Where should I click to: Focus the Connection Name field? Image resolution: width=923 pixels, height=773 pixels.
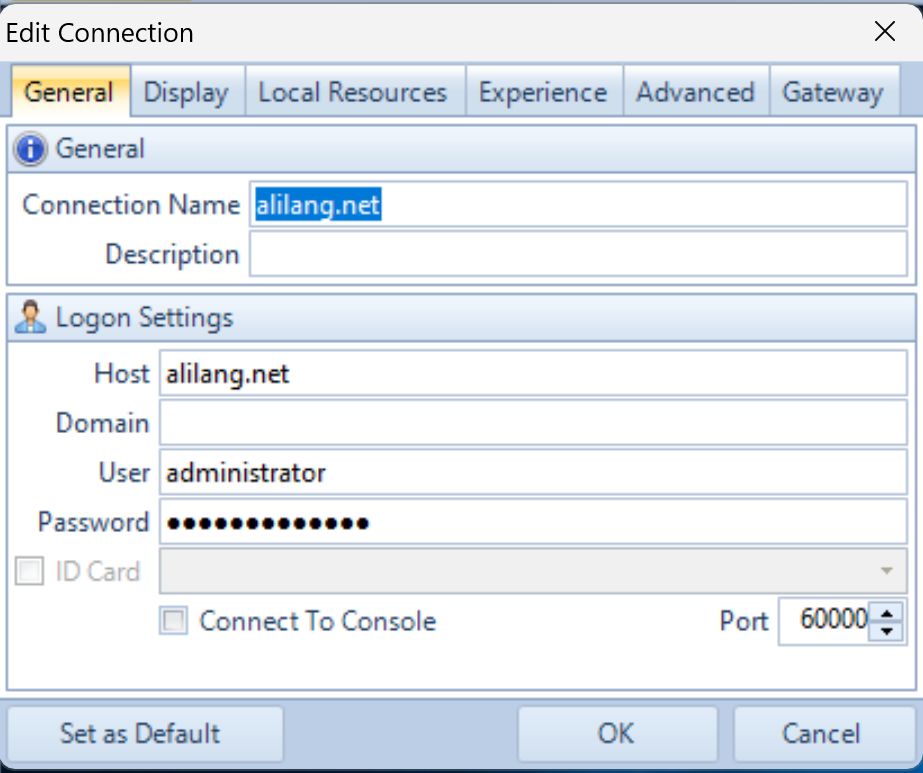click(578, 205)
